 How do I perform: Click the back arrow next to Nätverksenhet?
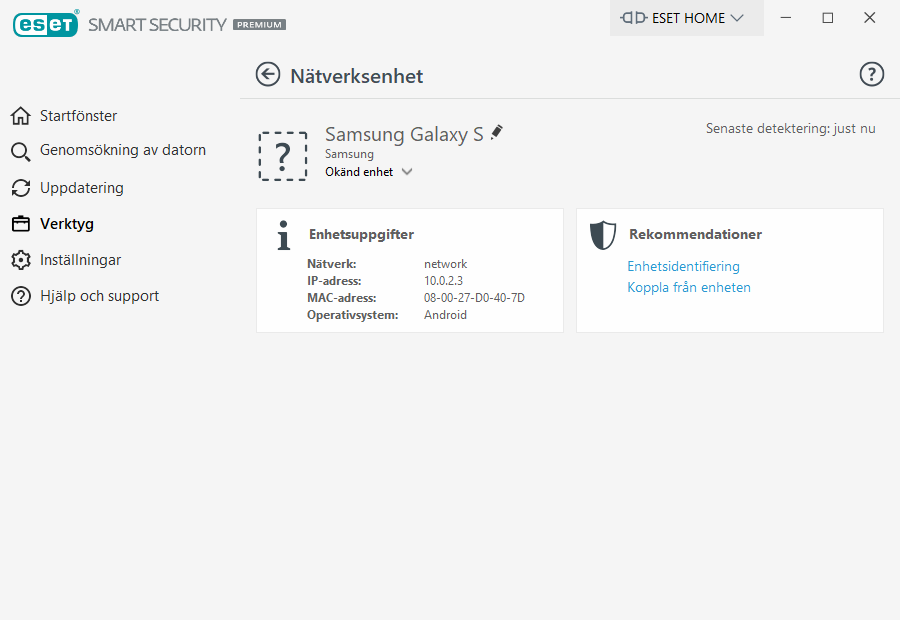tap(268, 75)
